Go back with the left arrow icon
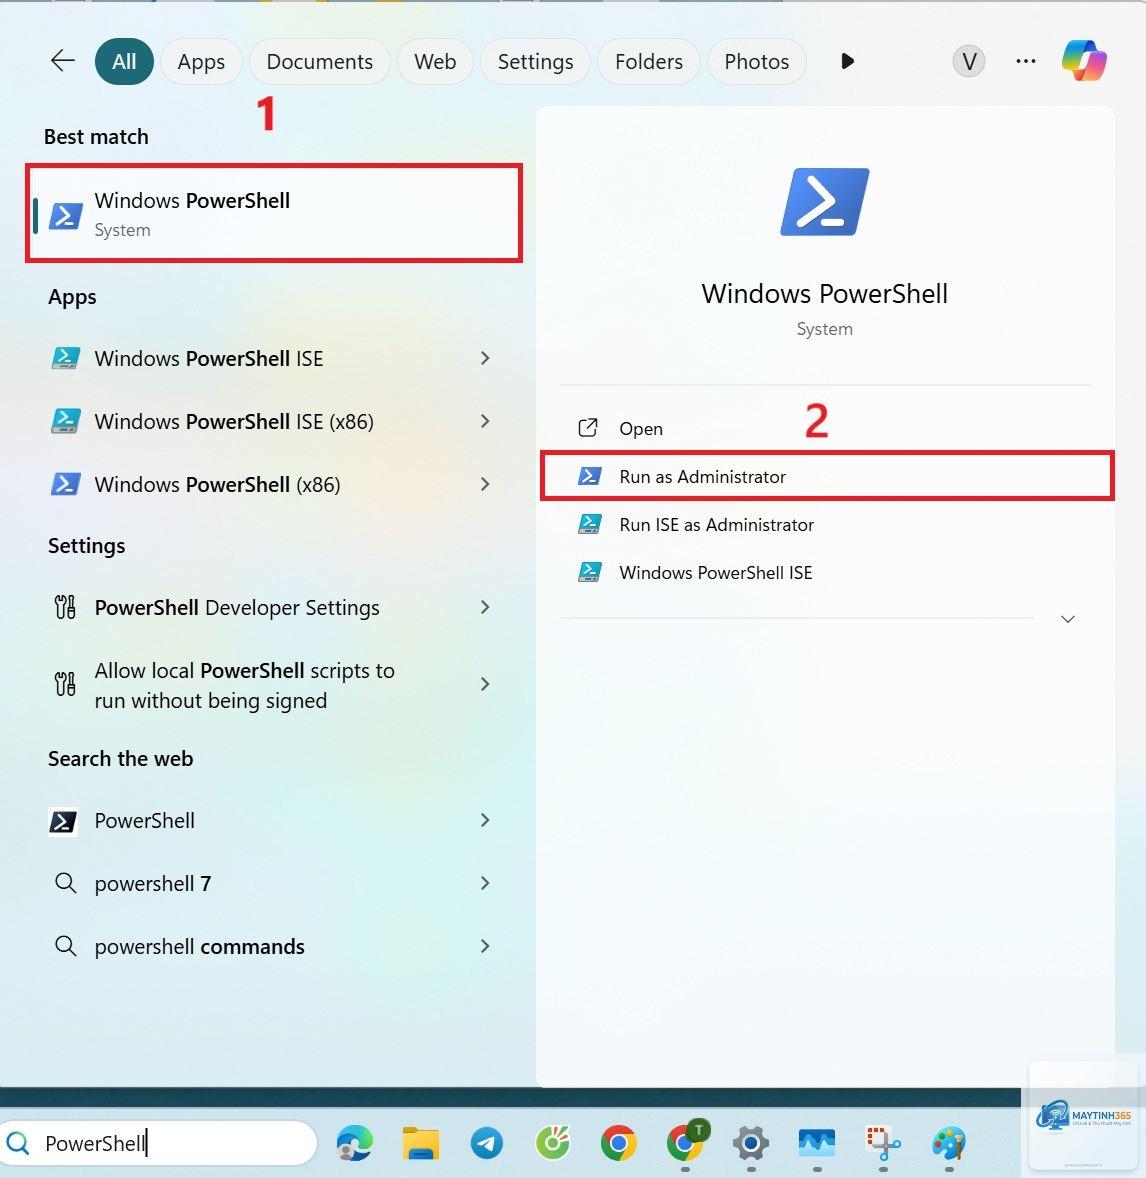The height and width of the screenshot is (1178, 1146). pyautogui.click(x=62, y=61)
